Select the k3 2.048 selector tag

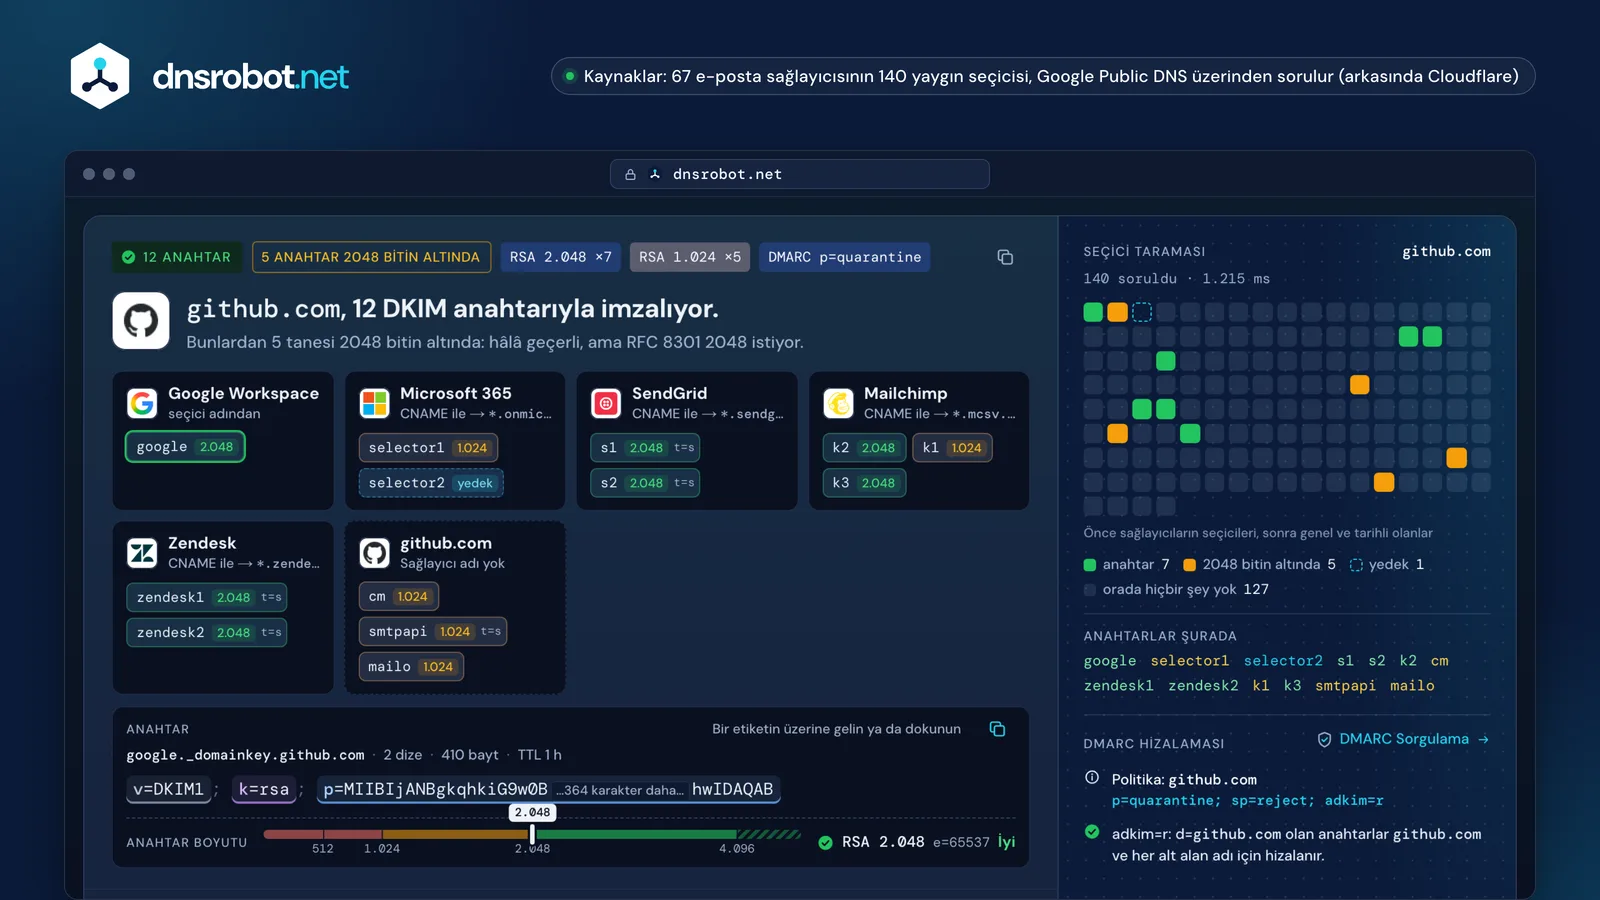tap(865, 483)
